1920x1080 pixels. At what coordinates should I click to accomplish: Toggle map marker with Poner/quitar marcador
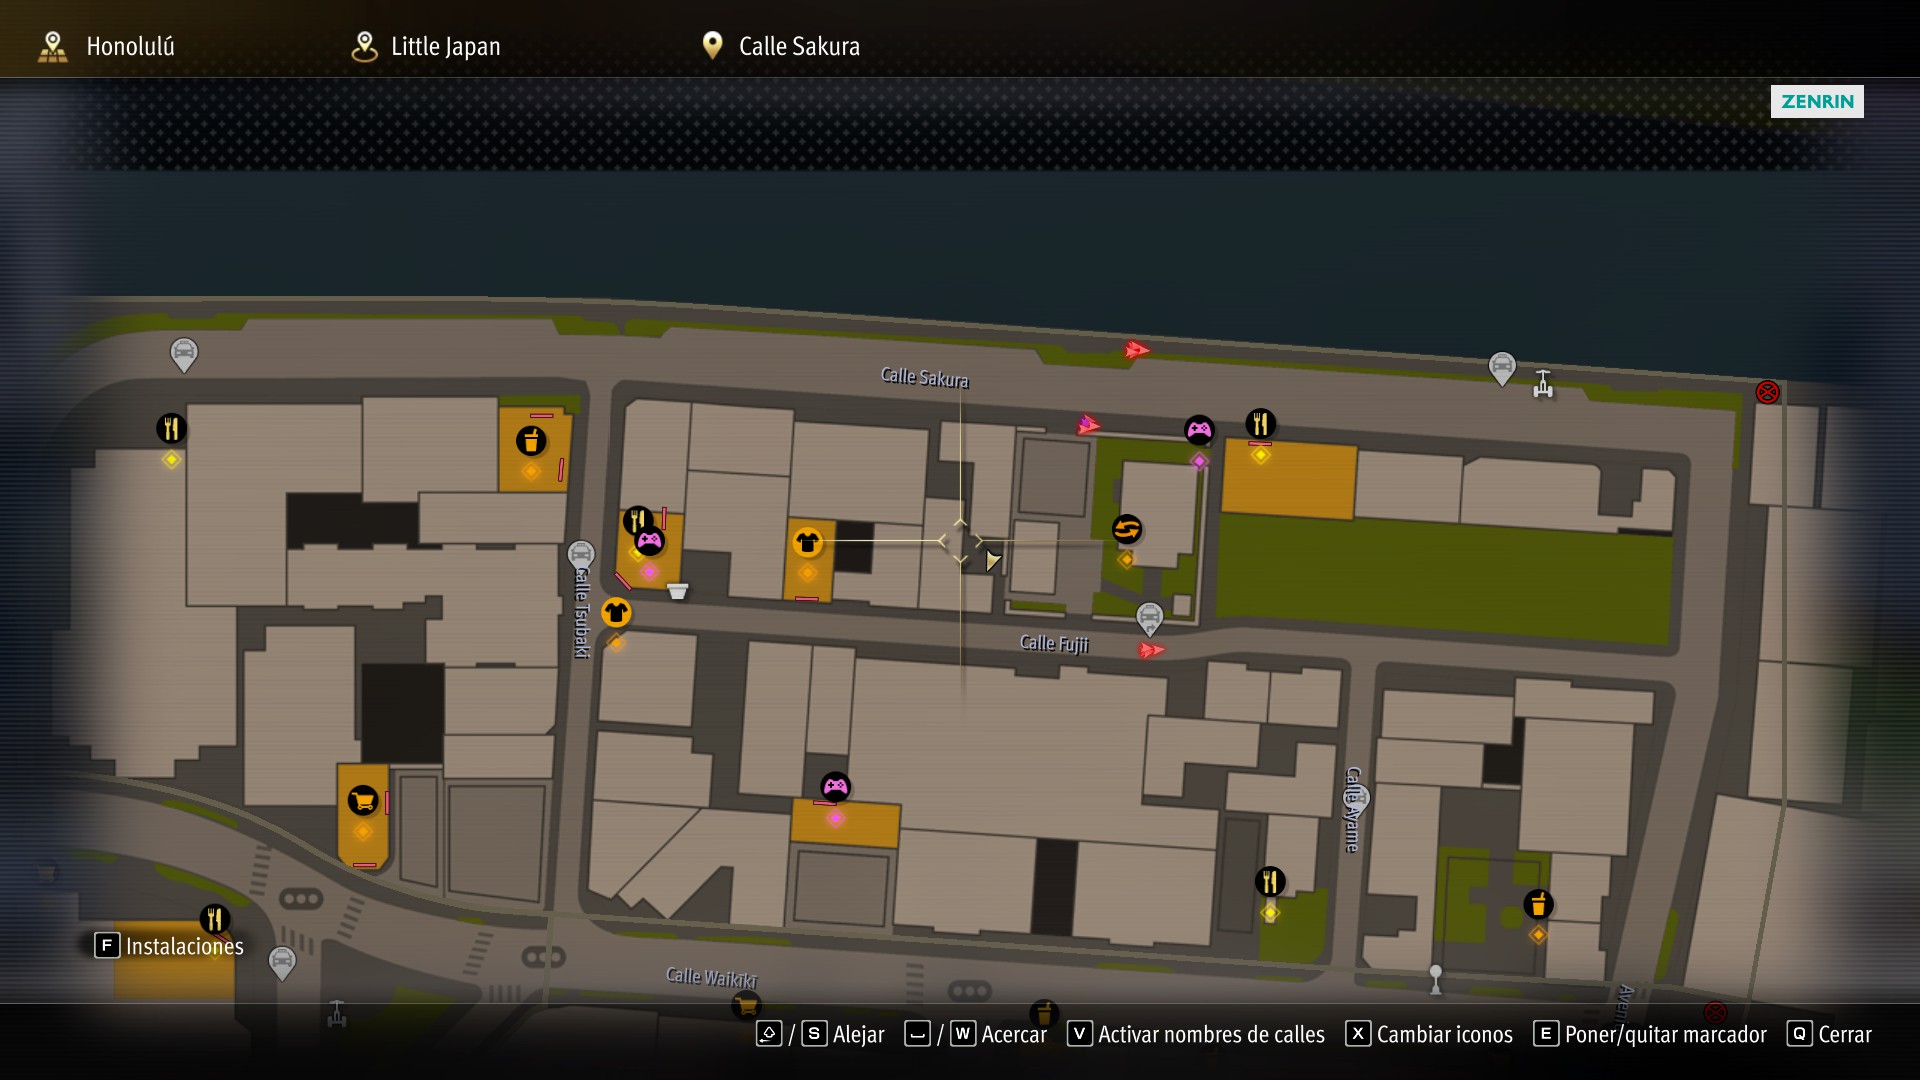1650,1034
